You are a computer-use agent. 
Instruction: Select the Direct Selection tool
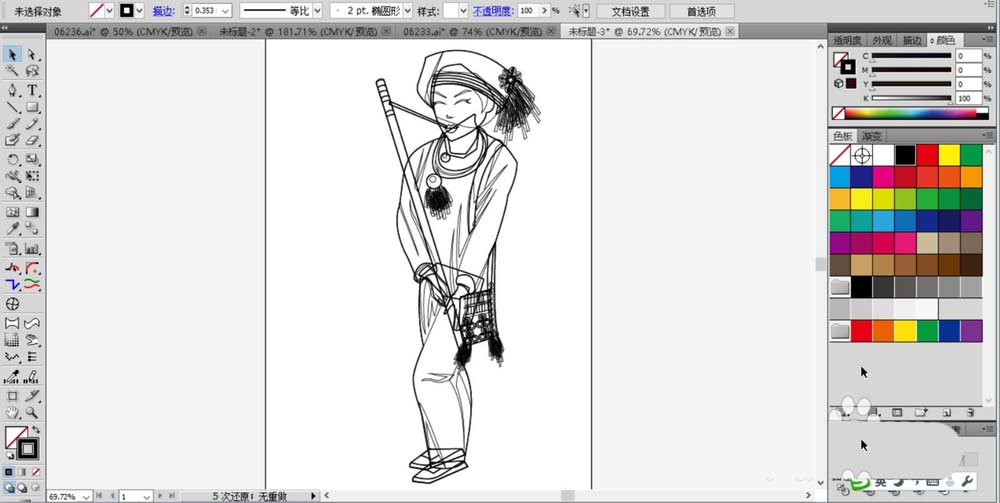[x=32, y=55]
